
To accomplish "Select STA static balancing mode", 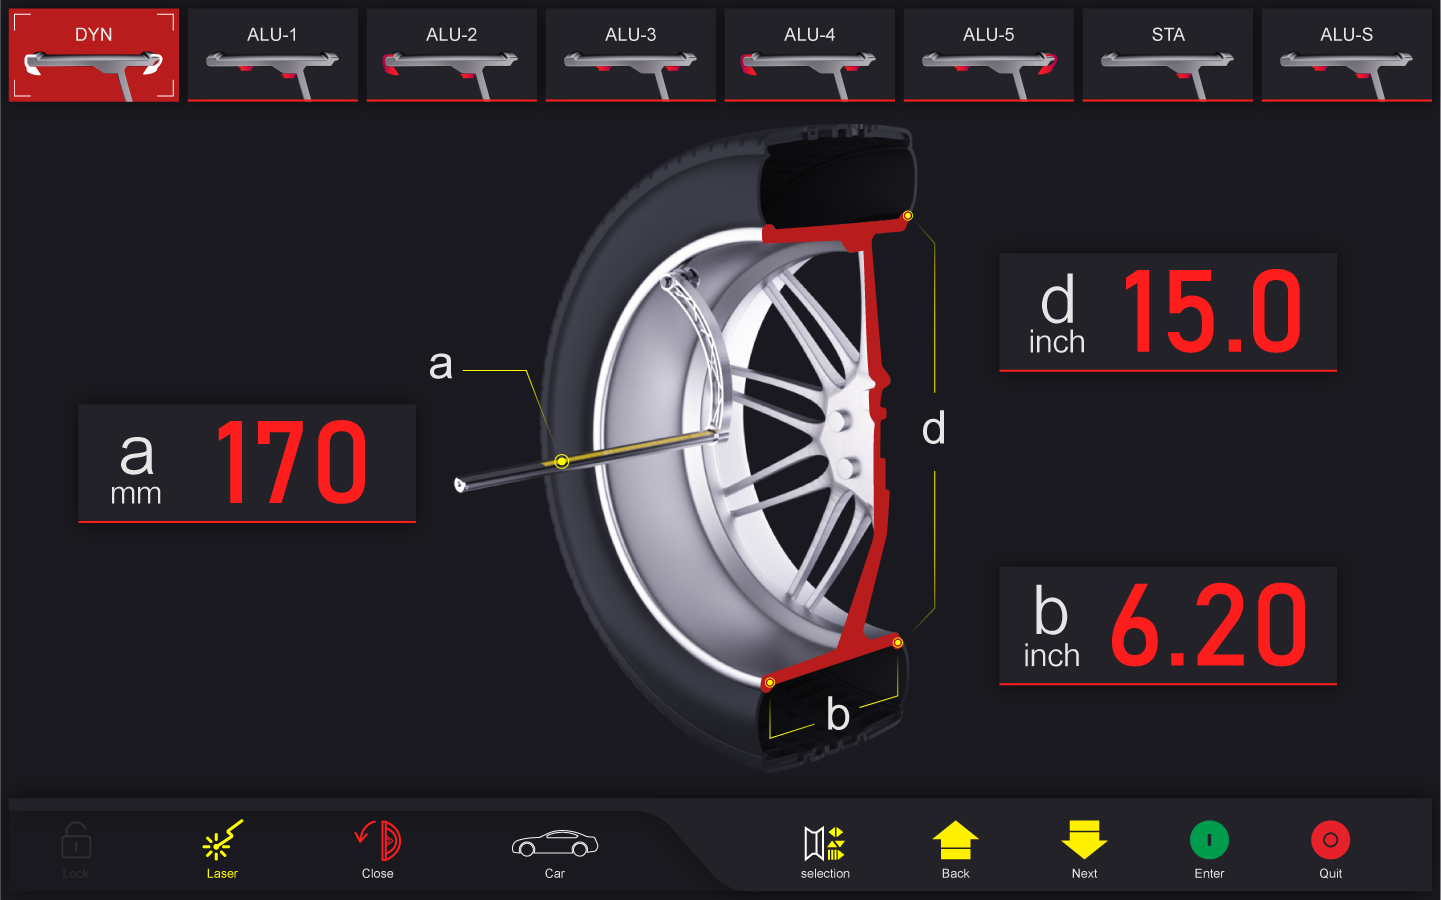I will point(1167,55).
